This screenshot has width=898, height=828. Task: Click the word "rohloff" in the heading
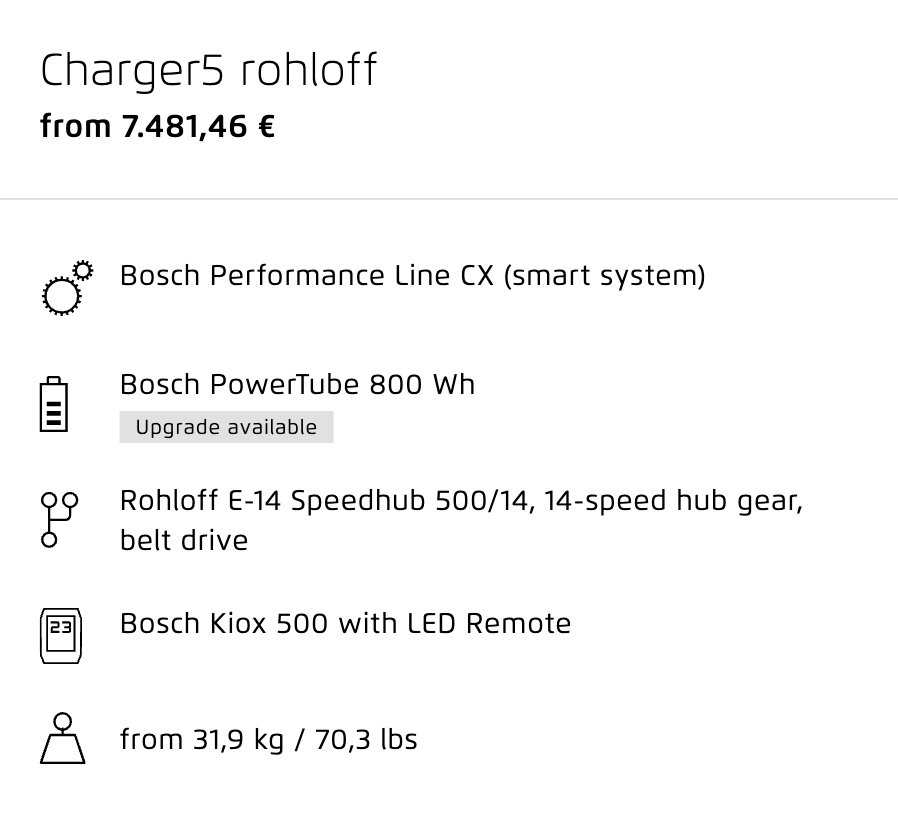[x=308, y=70]
